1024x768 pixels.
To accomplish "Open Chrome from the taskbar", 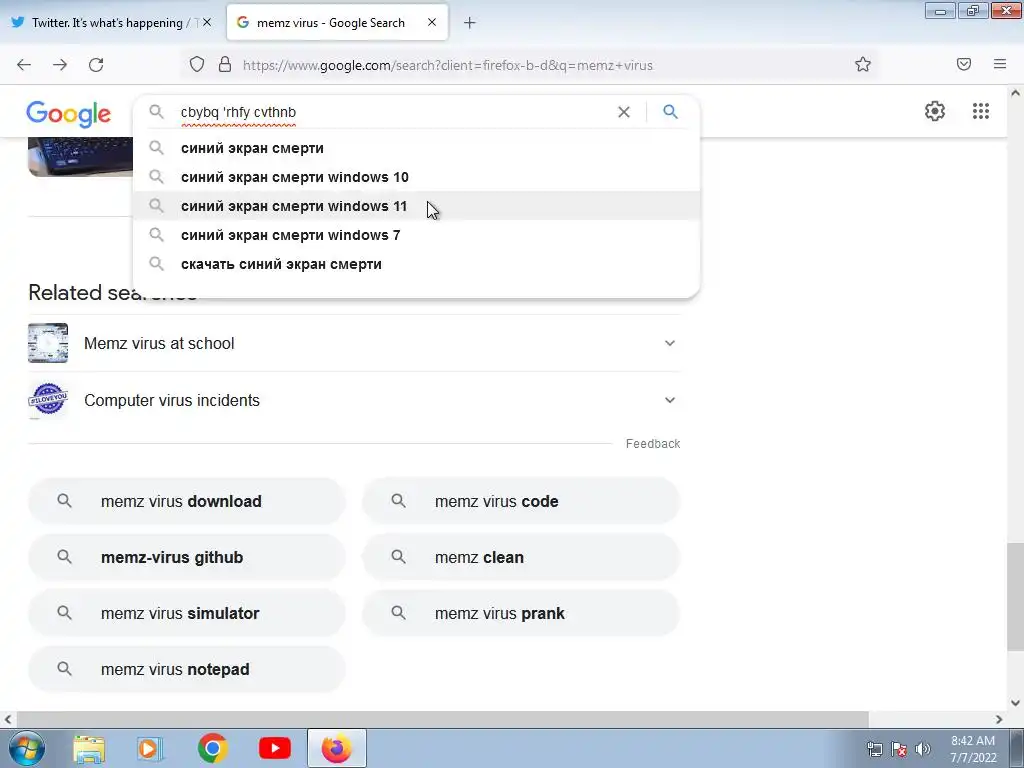I will [212, 748].
